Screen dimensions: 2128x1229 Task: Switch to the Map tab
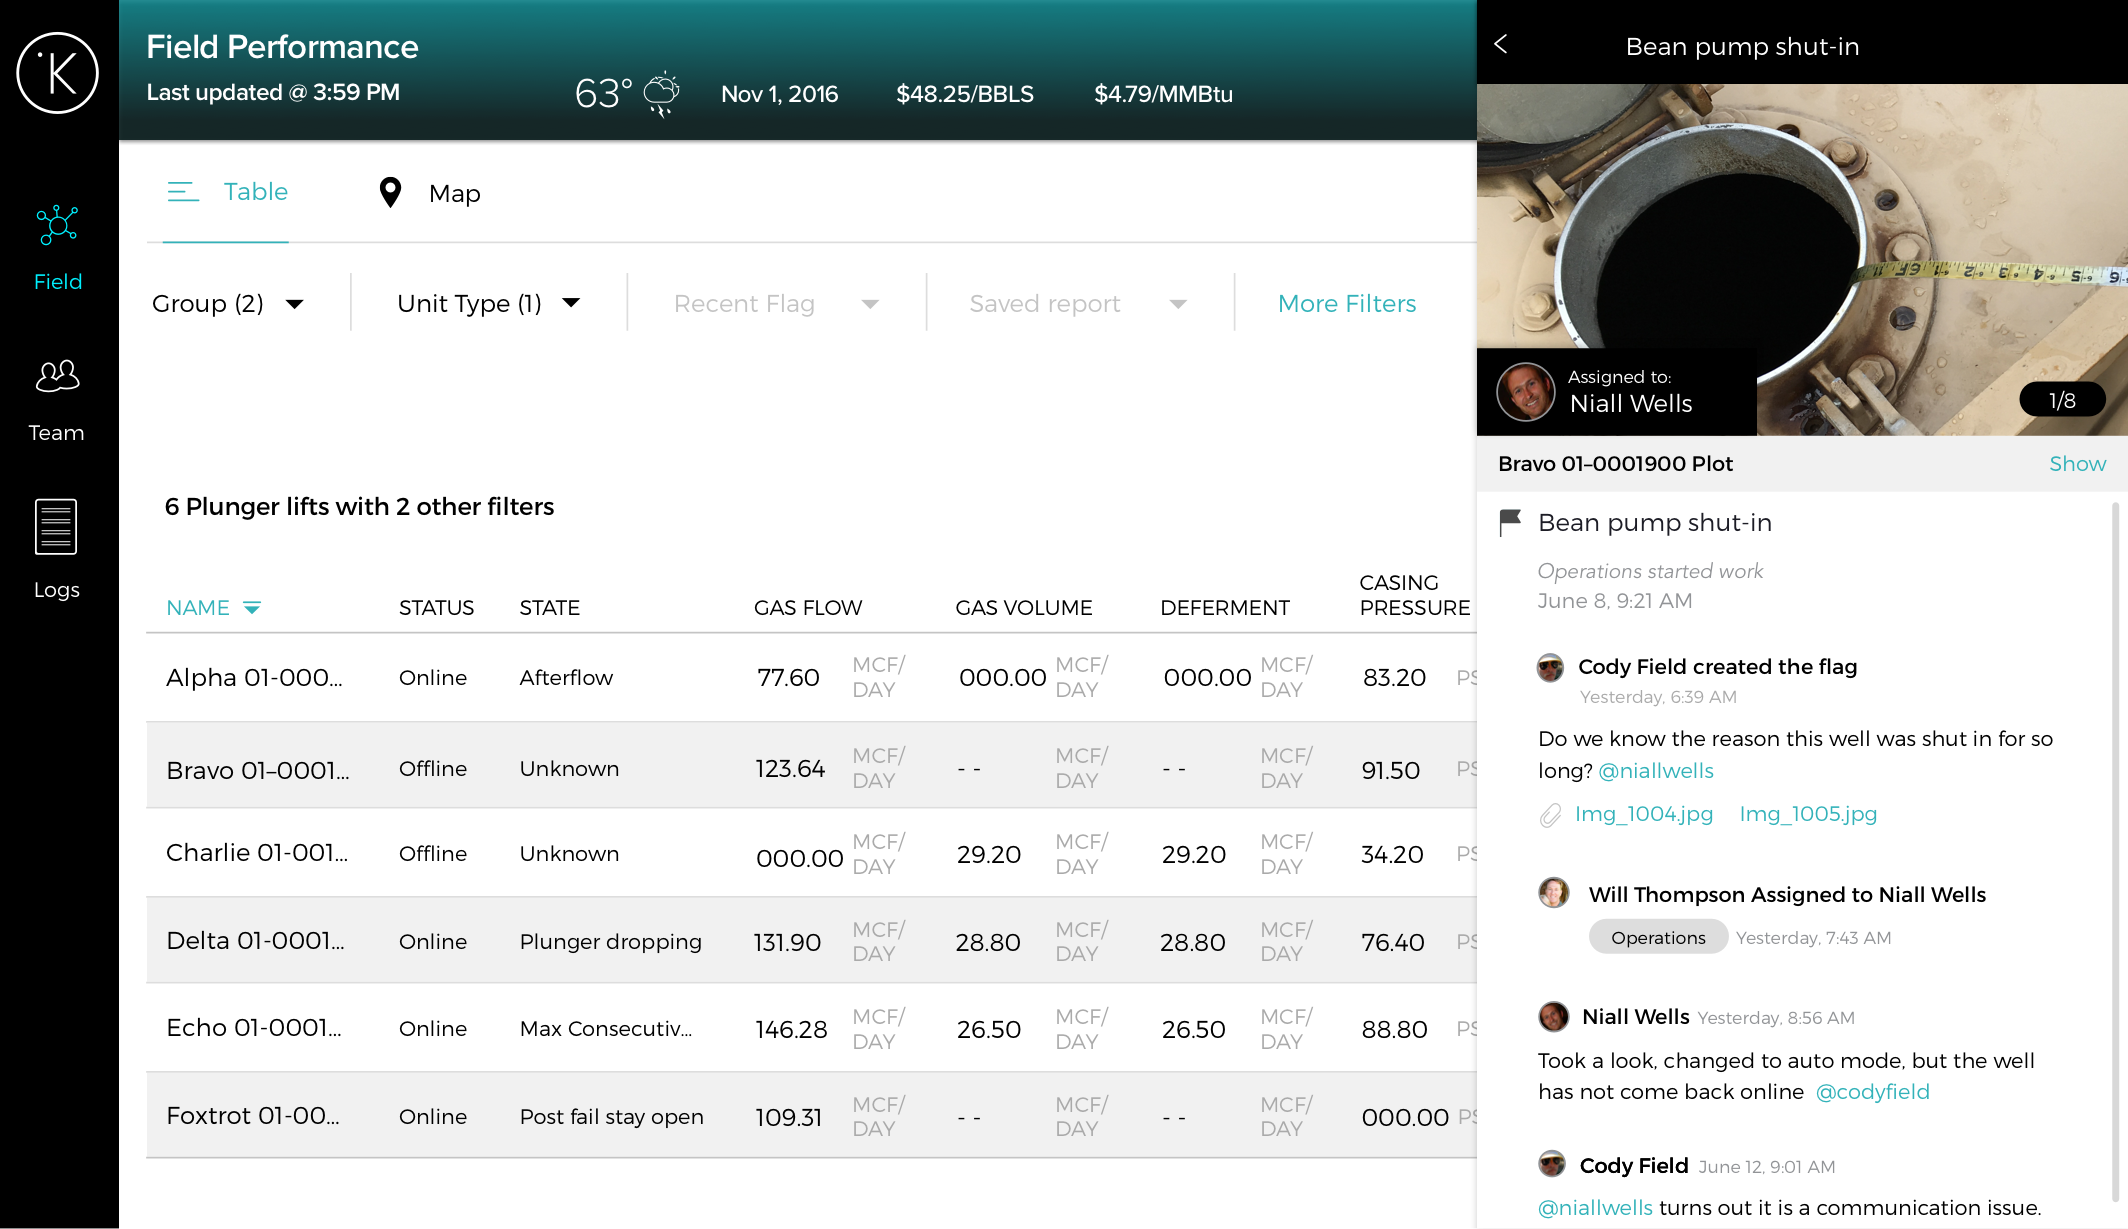pyautogui.click(x=430, y=193)
